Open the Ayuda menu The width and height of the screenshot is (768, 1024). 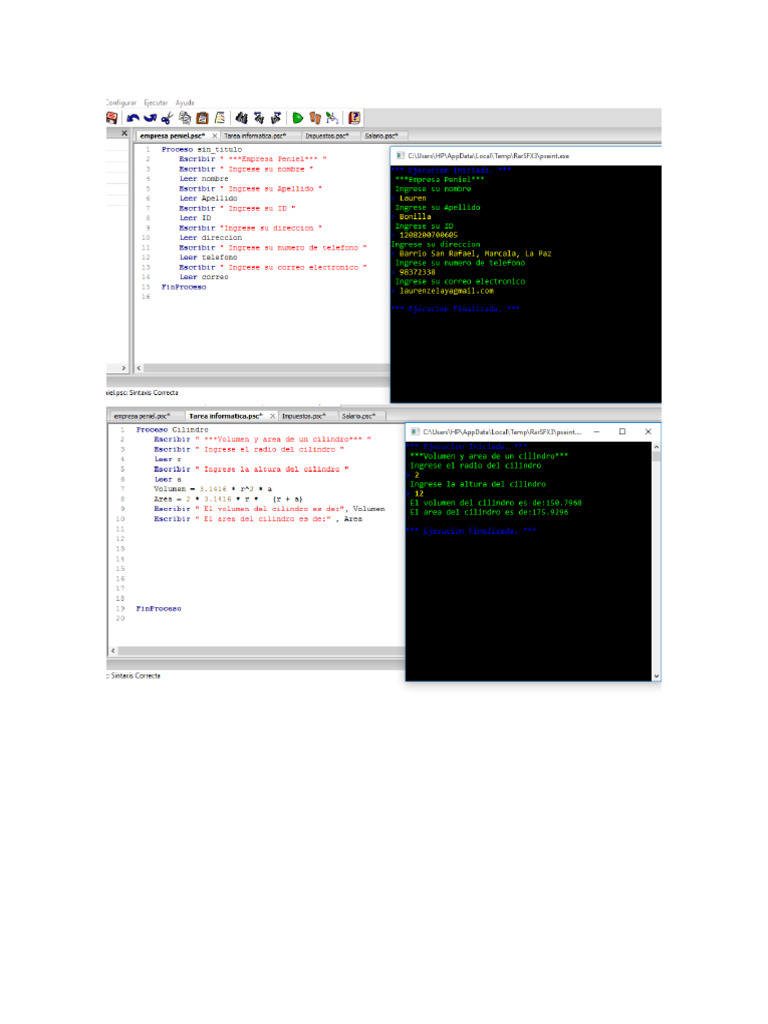[x=186, y=102]
